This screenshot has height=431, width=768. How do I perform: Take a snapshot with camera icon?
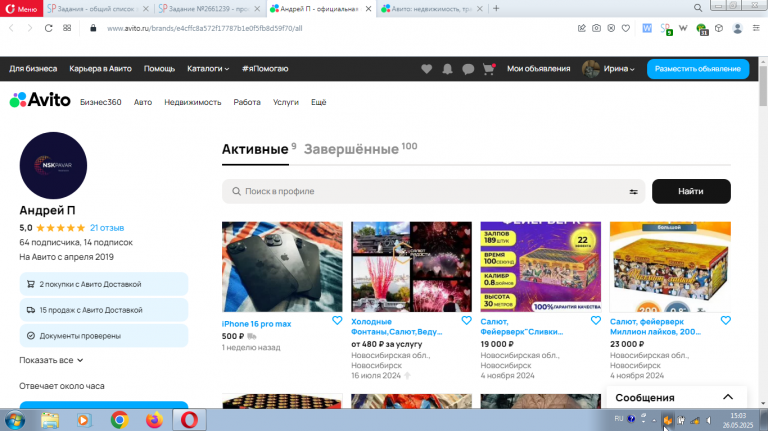tap(596, 28)
